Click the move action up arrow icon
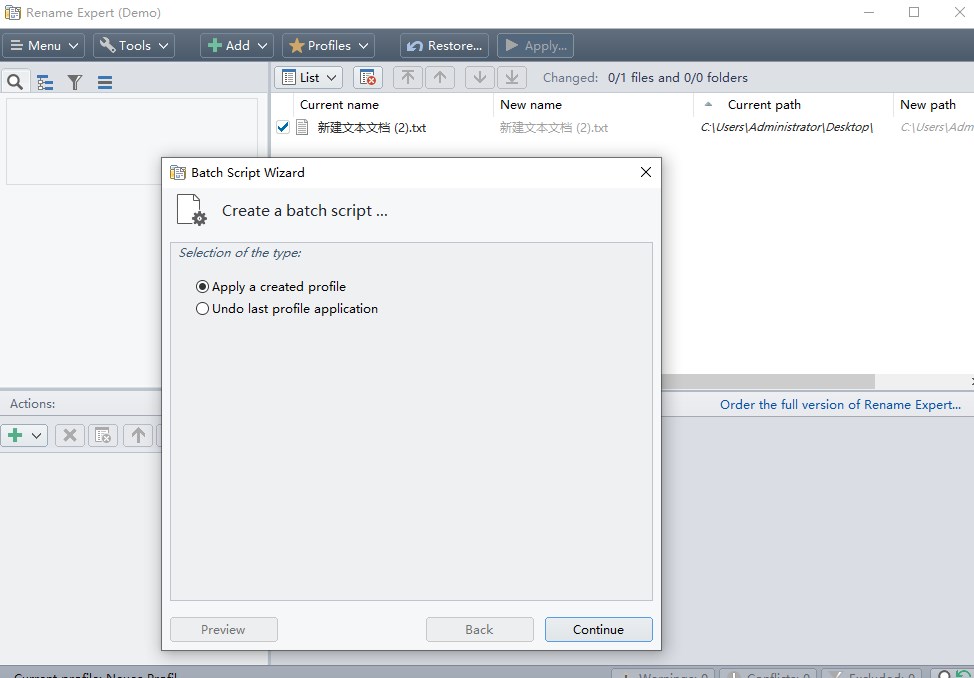Image resolution: width=974 pixels, height=678 pixels. (138, 436)
